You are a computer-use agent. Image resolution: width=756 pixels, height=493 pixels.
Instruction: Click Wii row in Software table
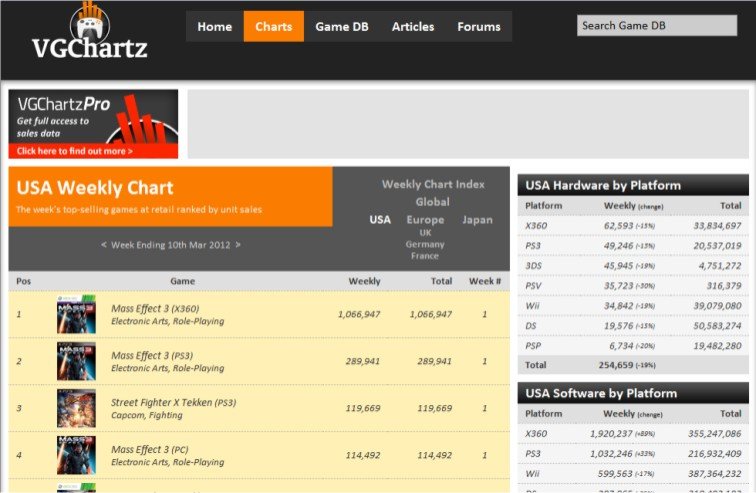[x=633, y=474]
